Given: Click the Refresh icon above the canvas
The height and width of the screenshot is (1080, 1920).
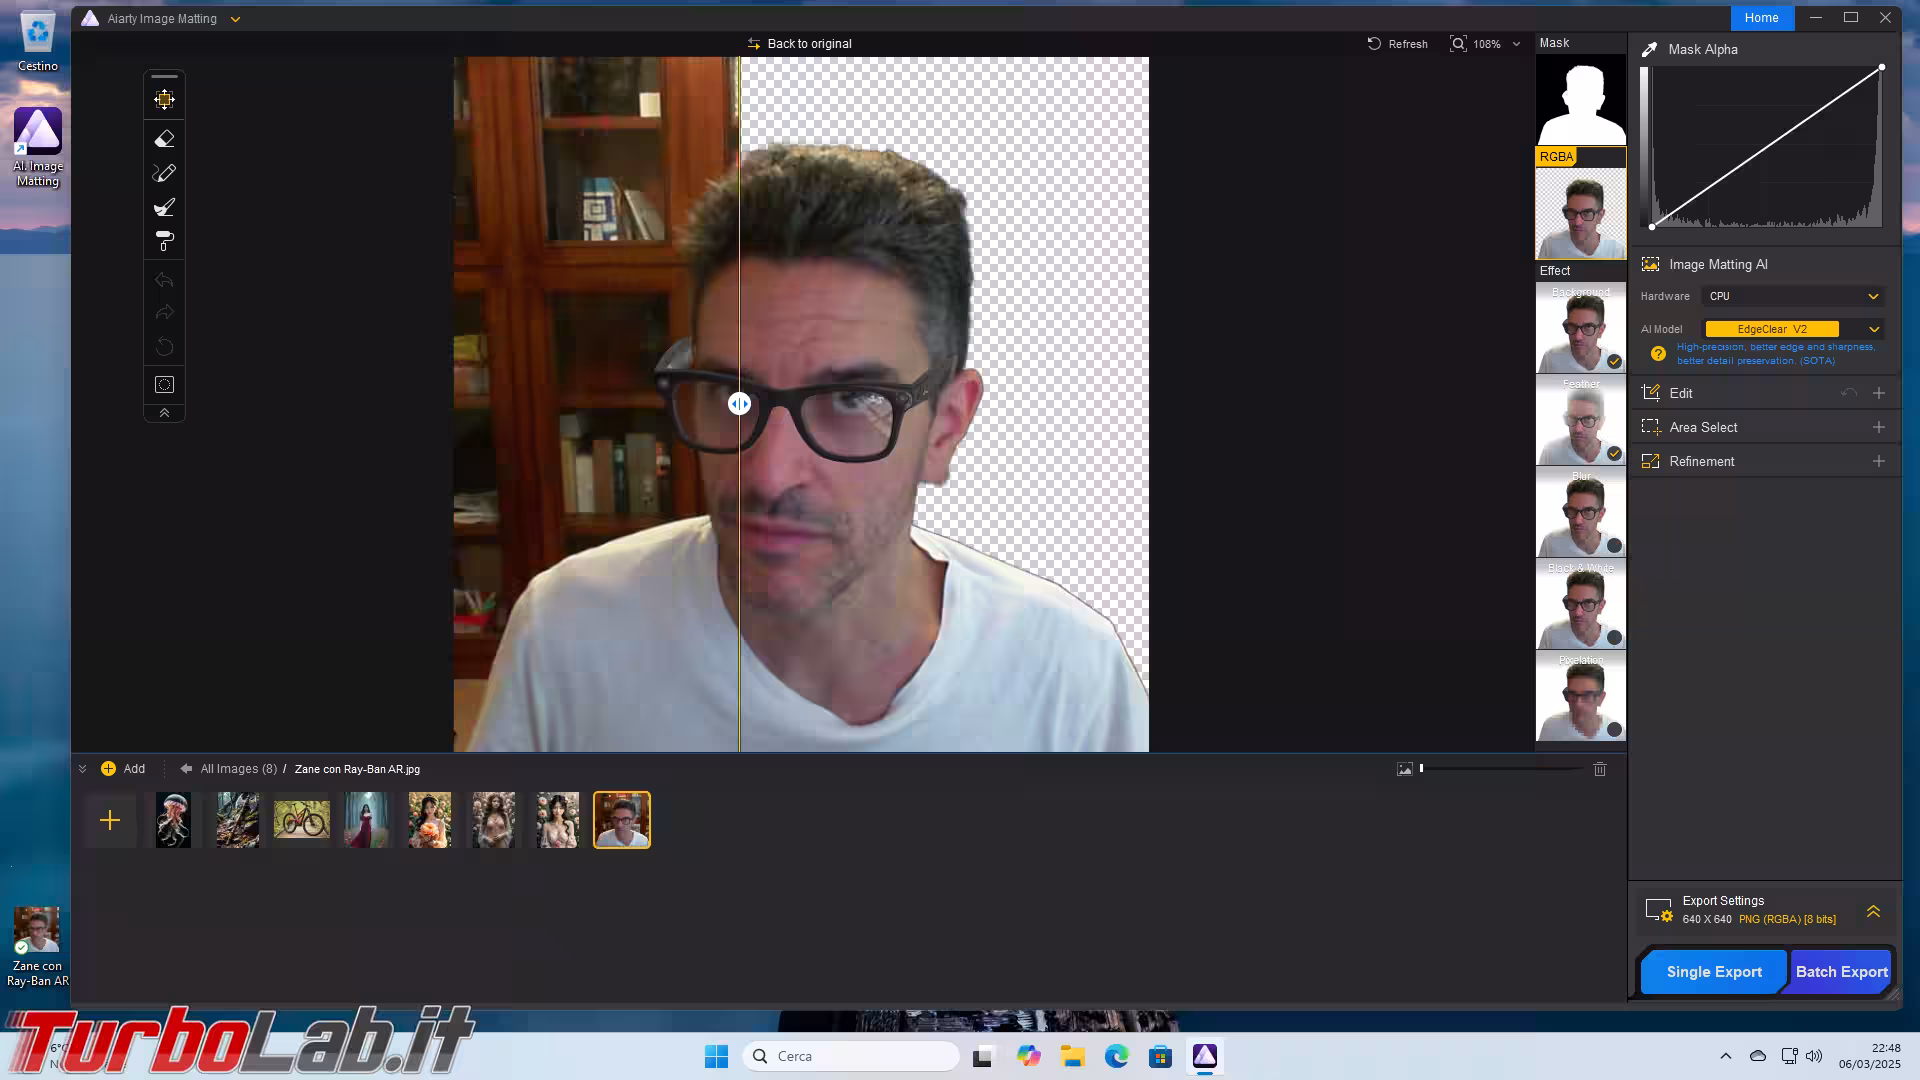Looking at the screenshot, I should 1374,44.
